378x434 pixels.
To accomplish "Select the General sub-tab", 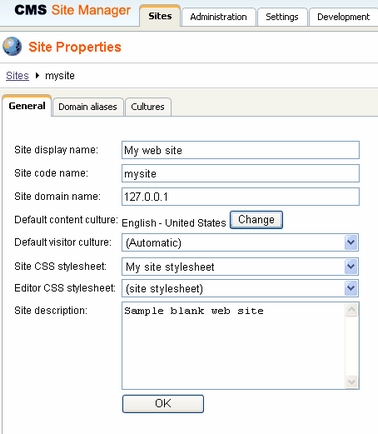I will 27,106.
